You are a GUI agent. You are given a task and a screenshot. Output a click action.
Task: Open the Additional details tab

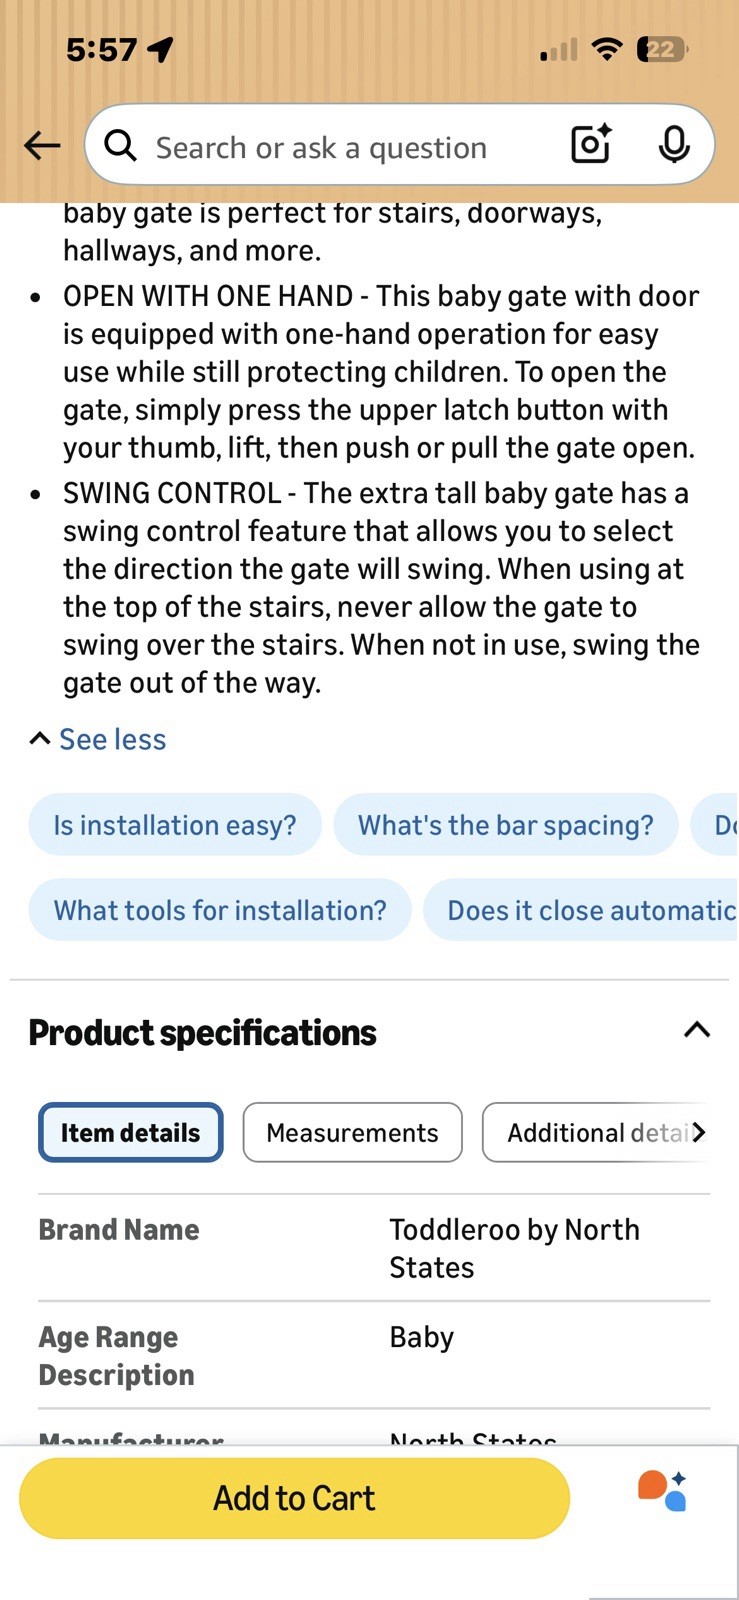coord(596,1132)
